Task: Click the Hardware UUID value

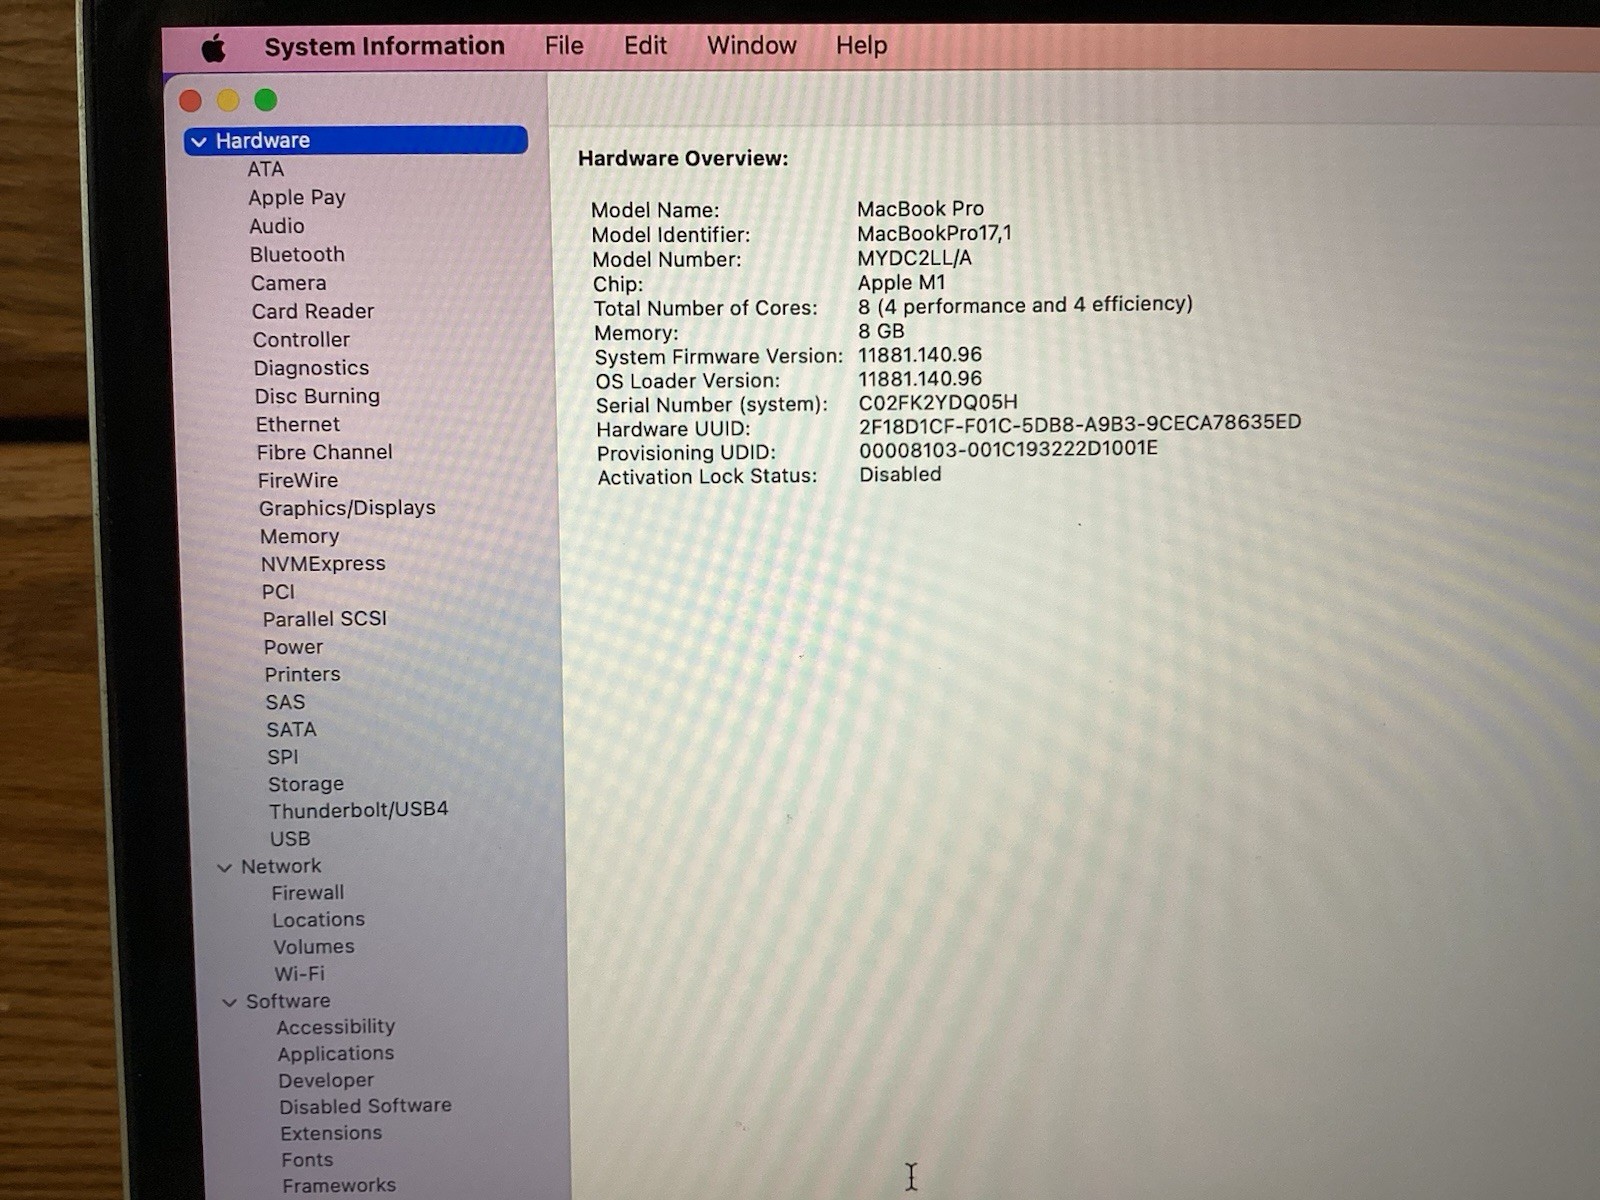Action: click(x=1080, y=424)
